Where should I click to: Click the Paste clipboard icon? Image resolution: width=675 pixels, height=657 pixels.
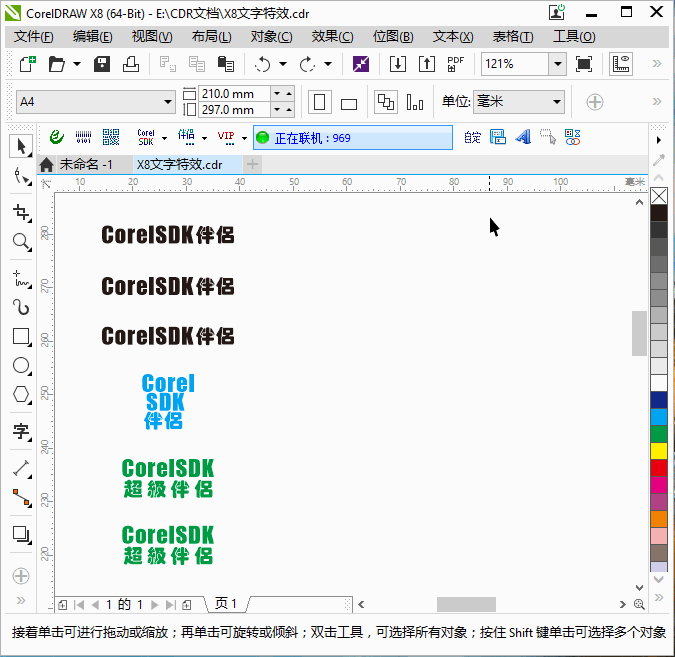coord(226,64)
